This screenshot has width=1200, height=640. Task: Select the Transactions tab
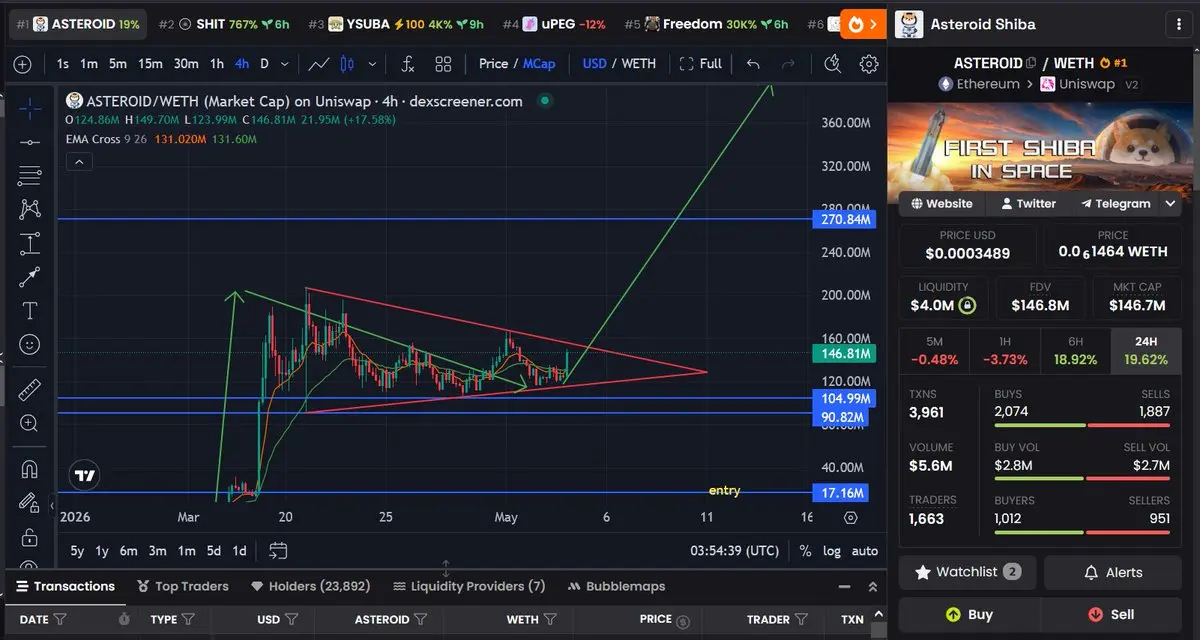point(65,587)
